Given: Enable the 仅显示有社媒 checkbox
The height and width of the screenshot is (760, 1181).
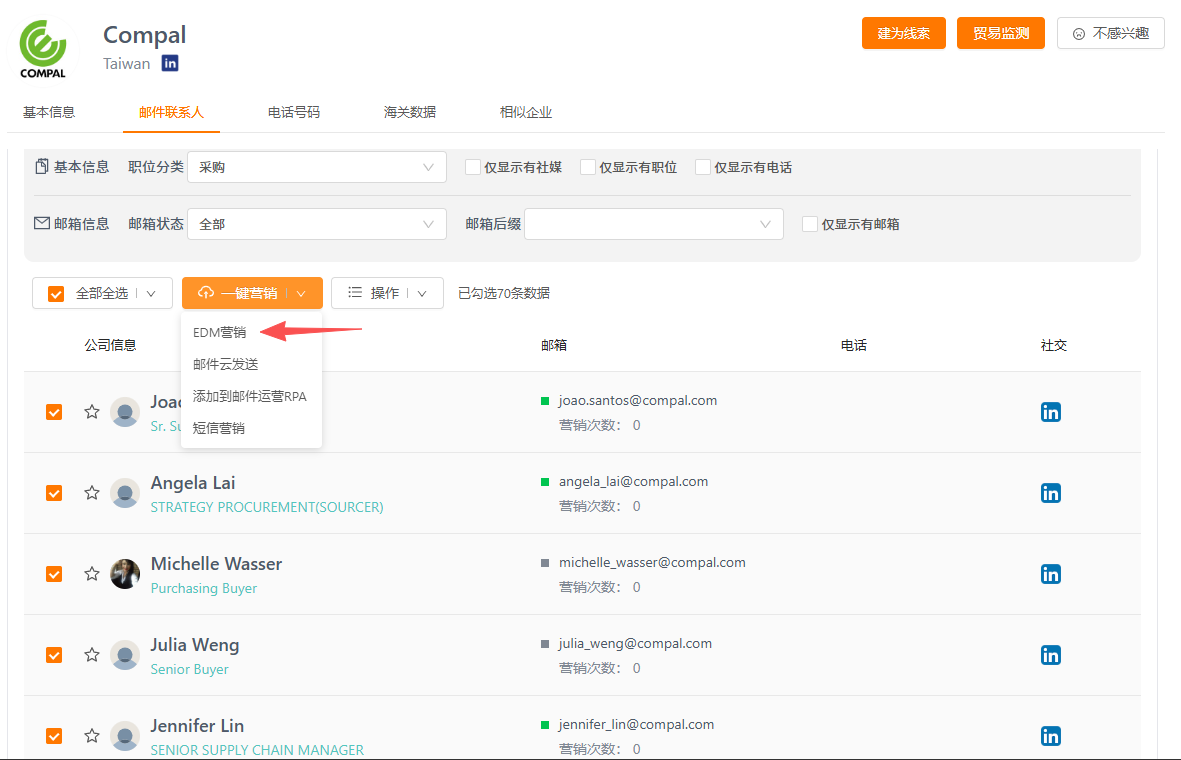Looking at the screenshot, I should point(473,167).
